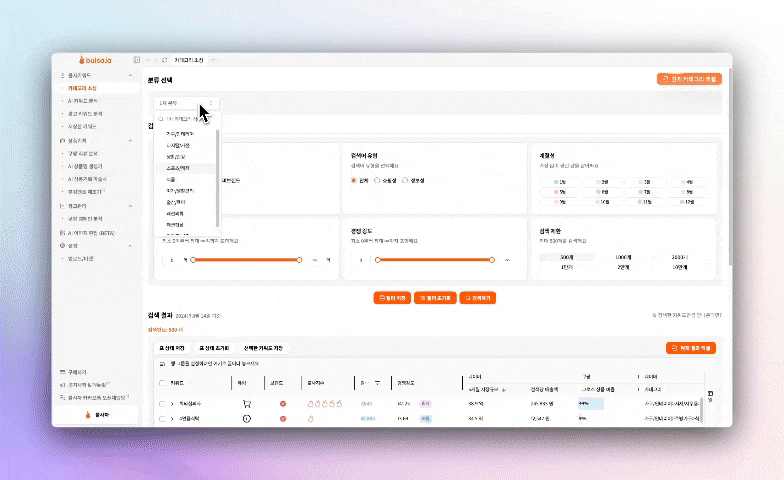Toggle the sidebar collapse icon

[x=136, y=60]
